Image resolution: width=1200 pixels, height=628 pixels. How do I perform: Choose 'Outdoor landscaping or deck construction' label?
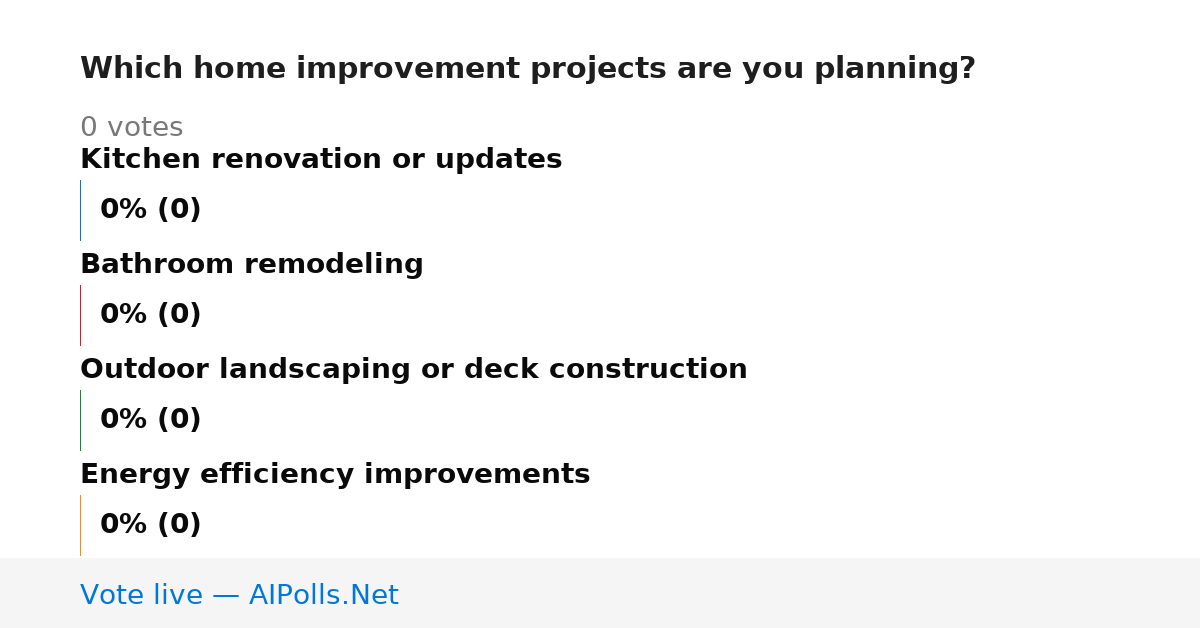click(414, 370)
